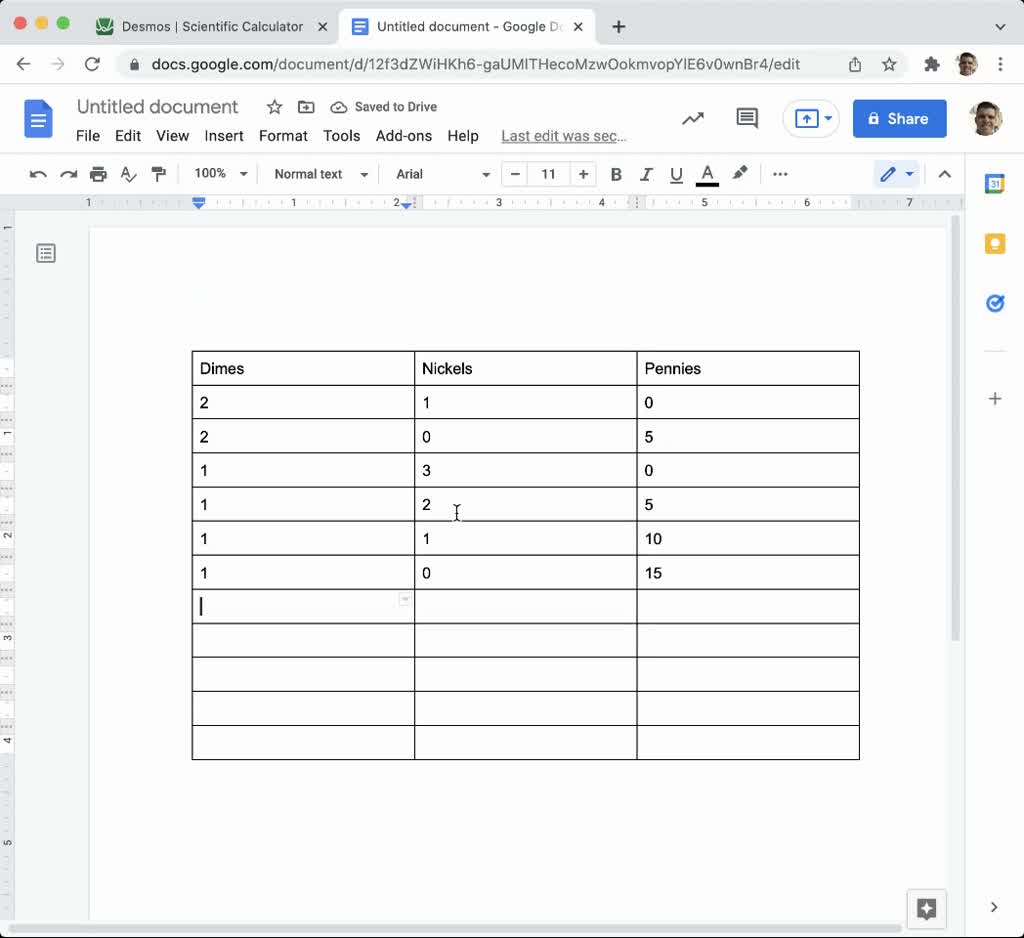Click the blue Share button
Viewport: 1024px width, 938px height.
pyautogui.click(x=899, y=118)
